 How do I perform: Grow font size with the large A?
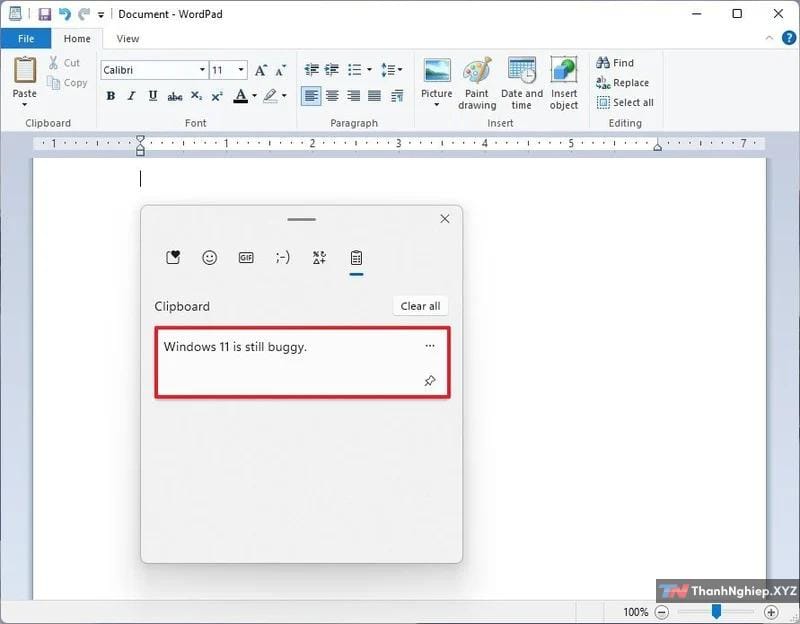261,70
